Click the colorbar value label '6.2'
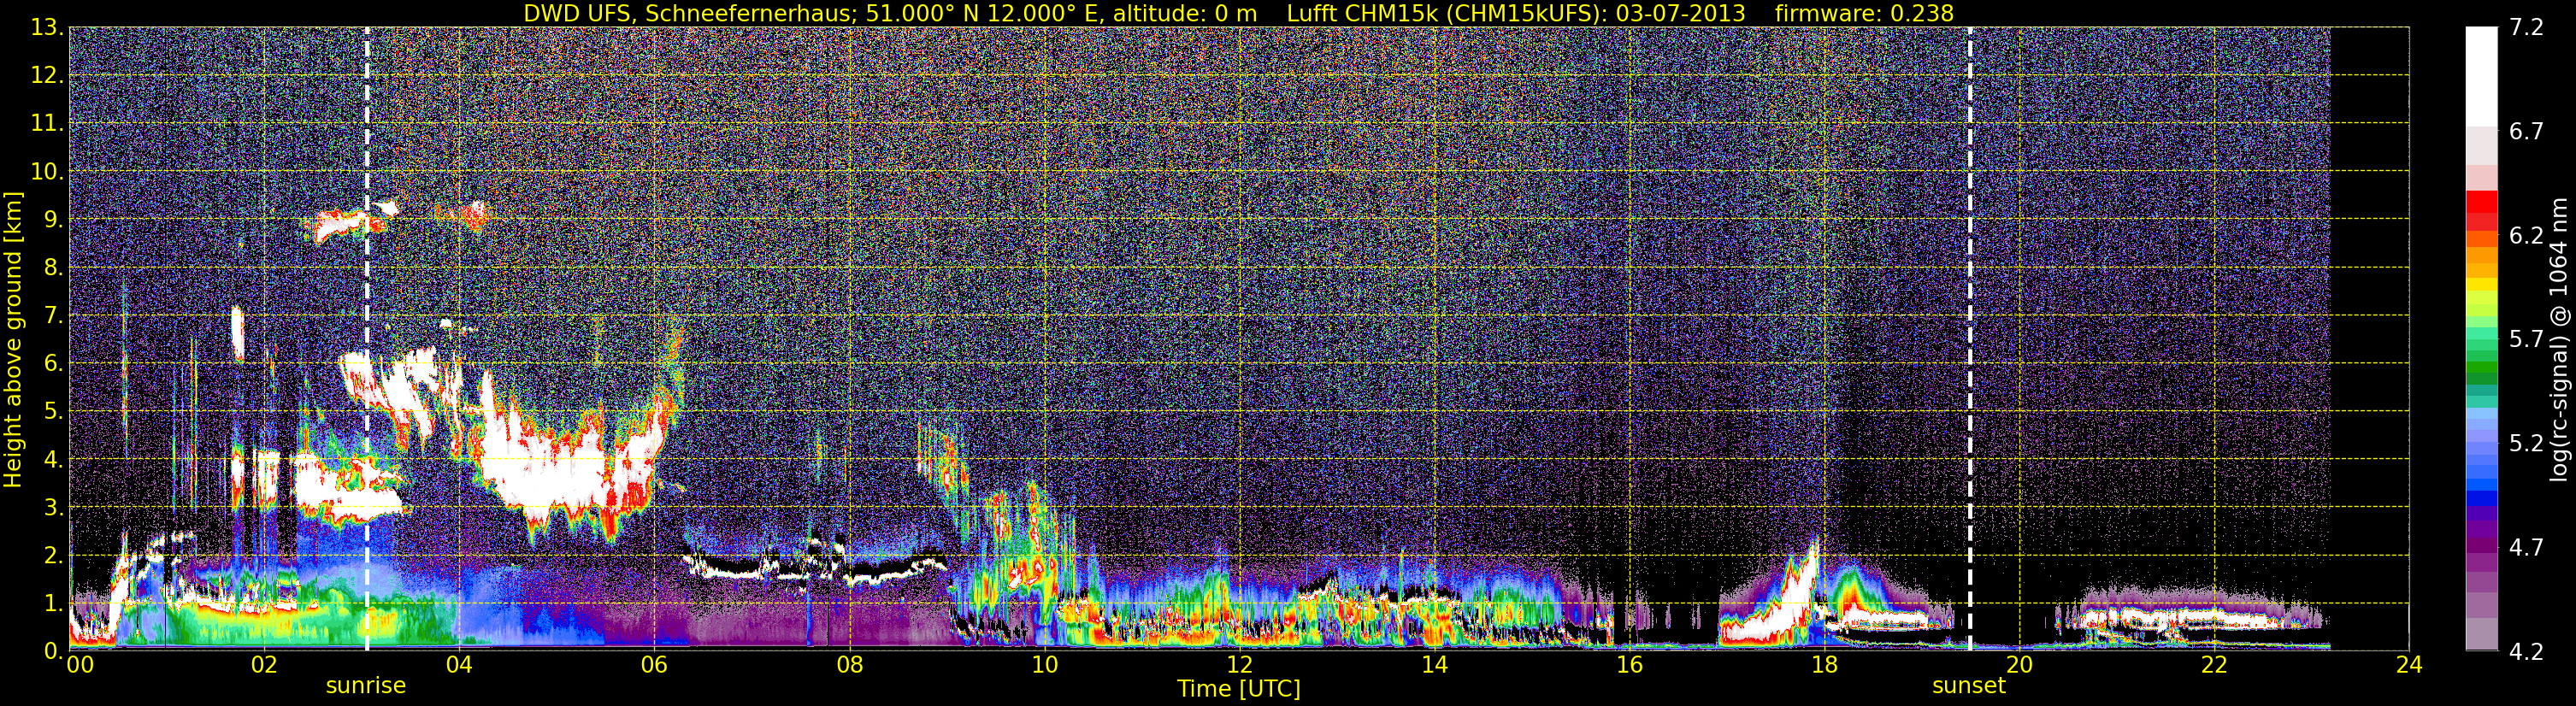The image size is (2576, 706). 2527,236
